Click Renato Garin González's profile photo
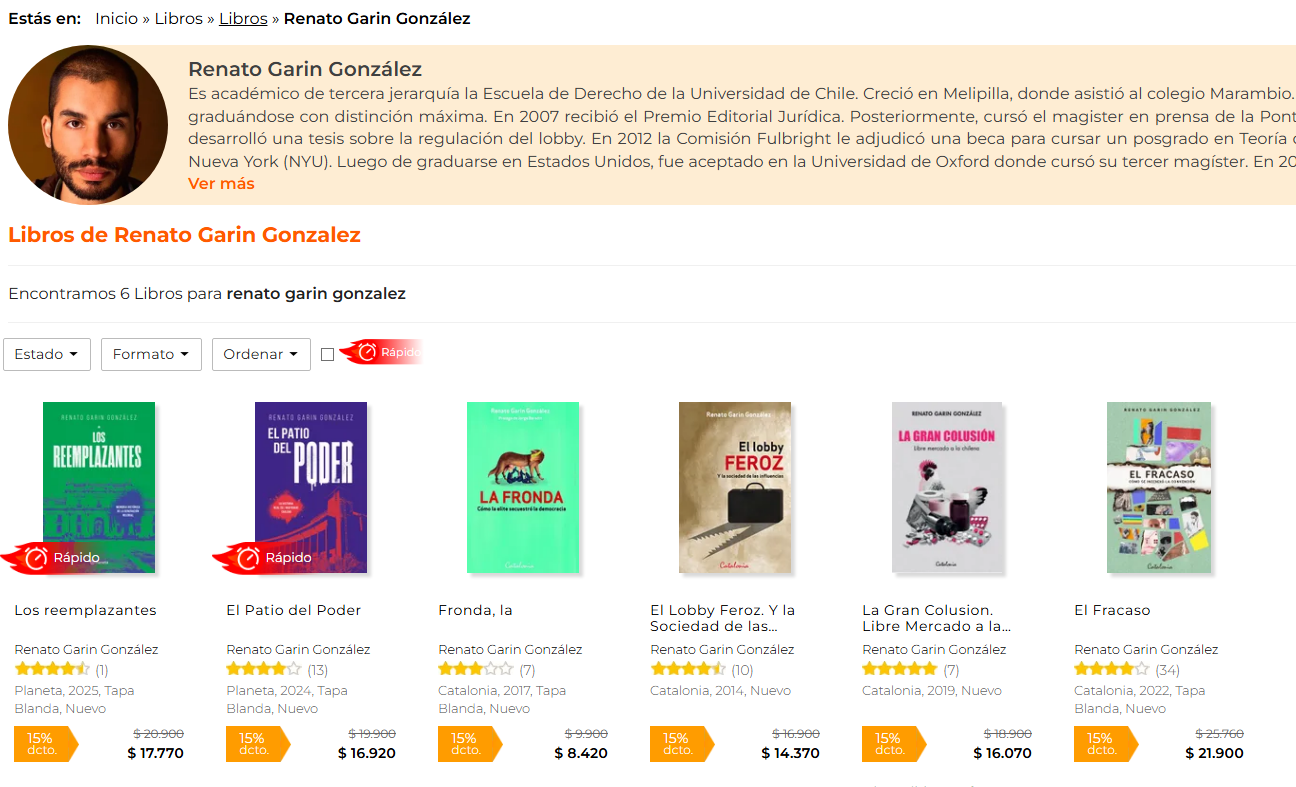This screenshot has width=1296, height=787. pyautogui.click(x=88, y=125)
